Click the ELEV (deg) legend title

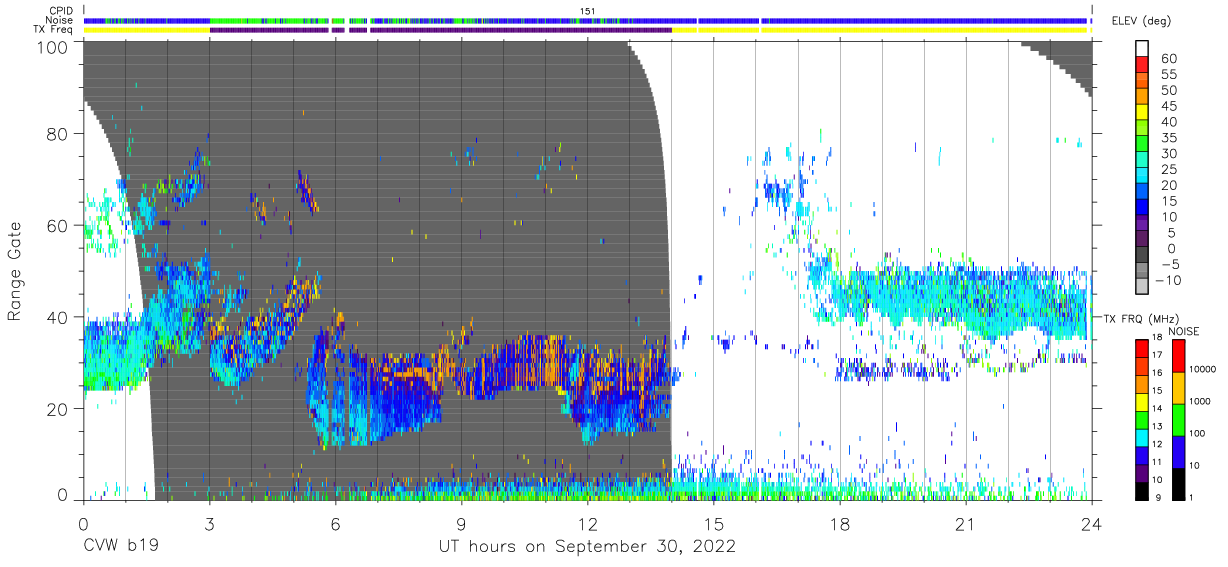[x=1141, y=20]
